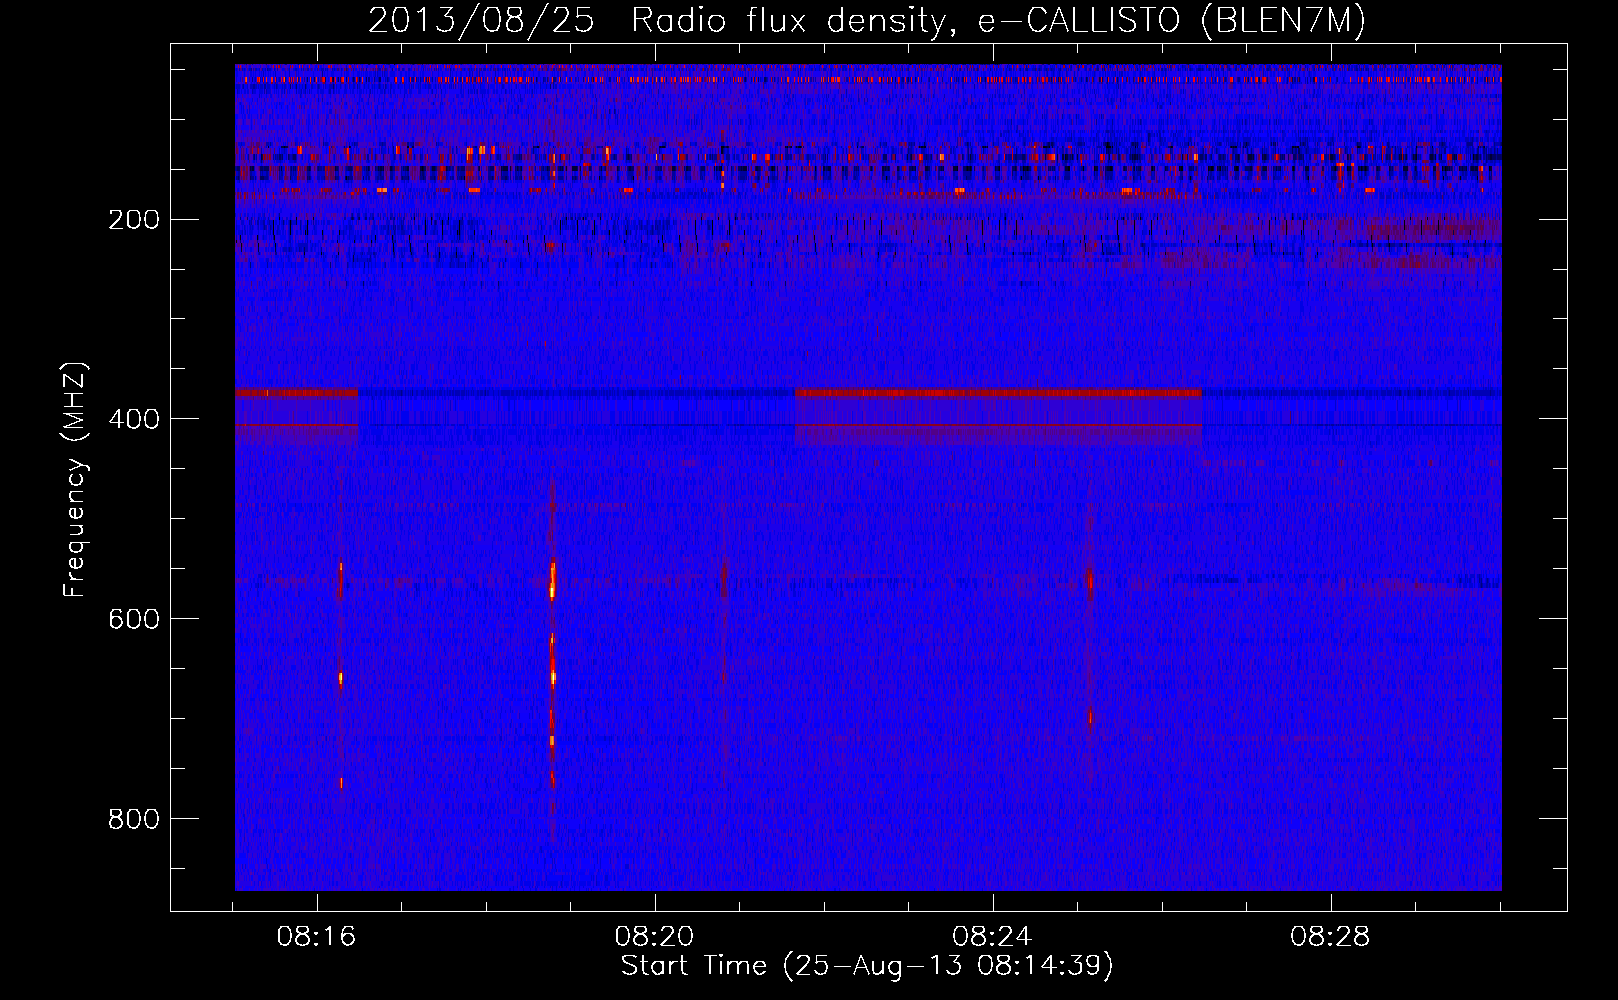Click the 08:16 time tick label

(317, 937)
